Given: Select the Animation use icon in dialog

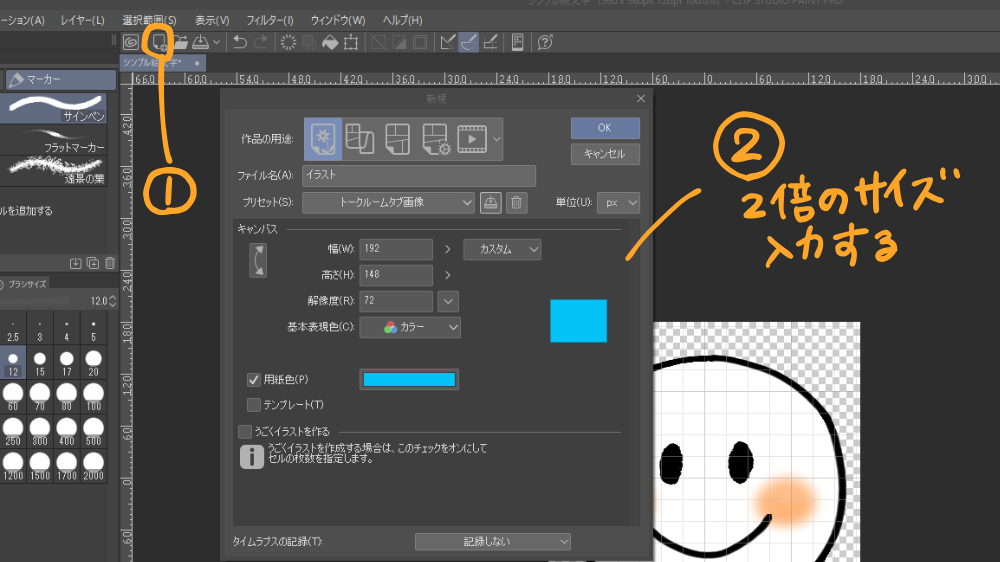Looking at the screenshot, I should [x=472, y=138].
